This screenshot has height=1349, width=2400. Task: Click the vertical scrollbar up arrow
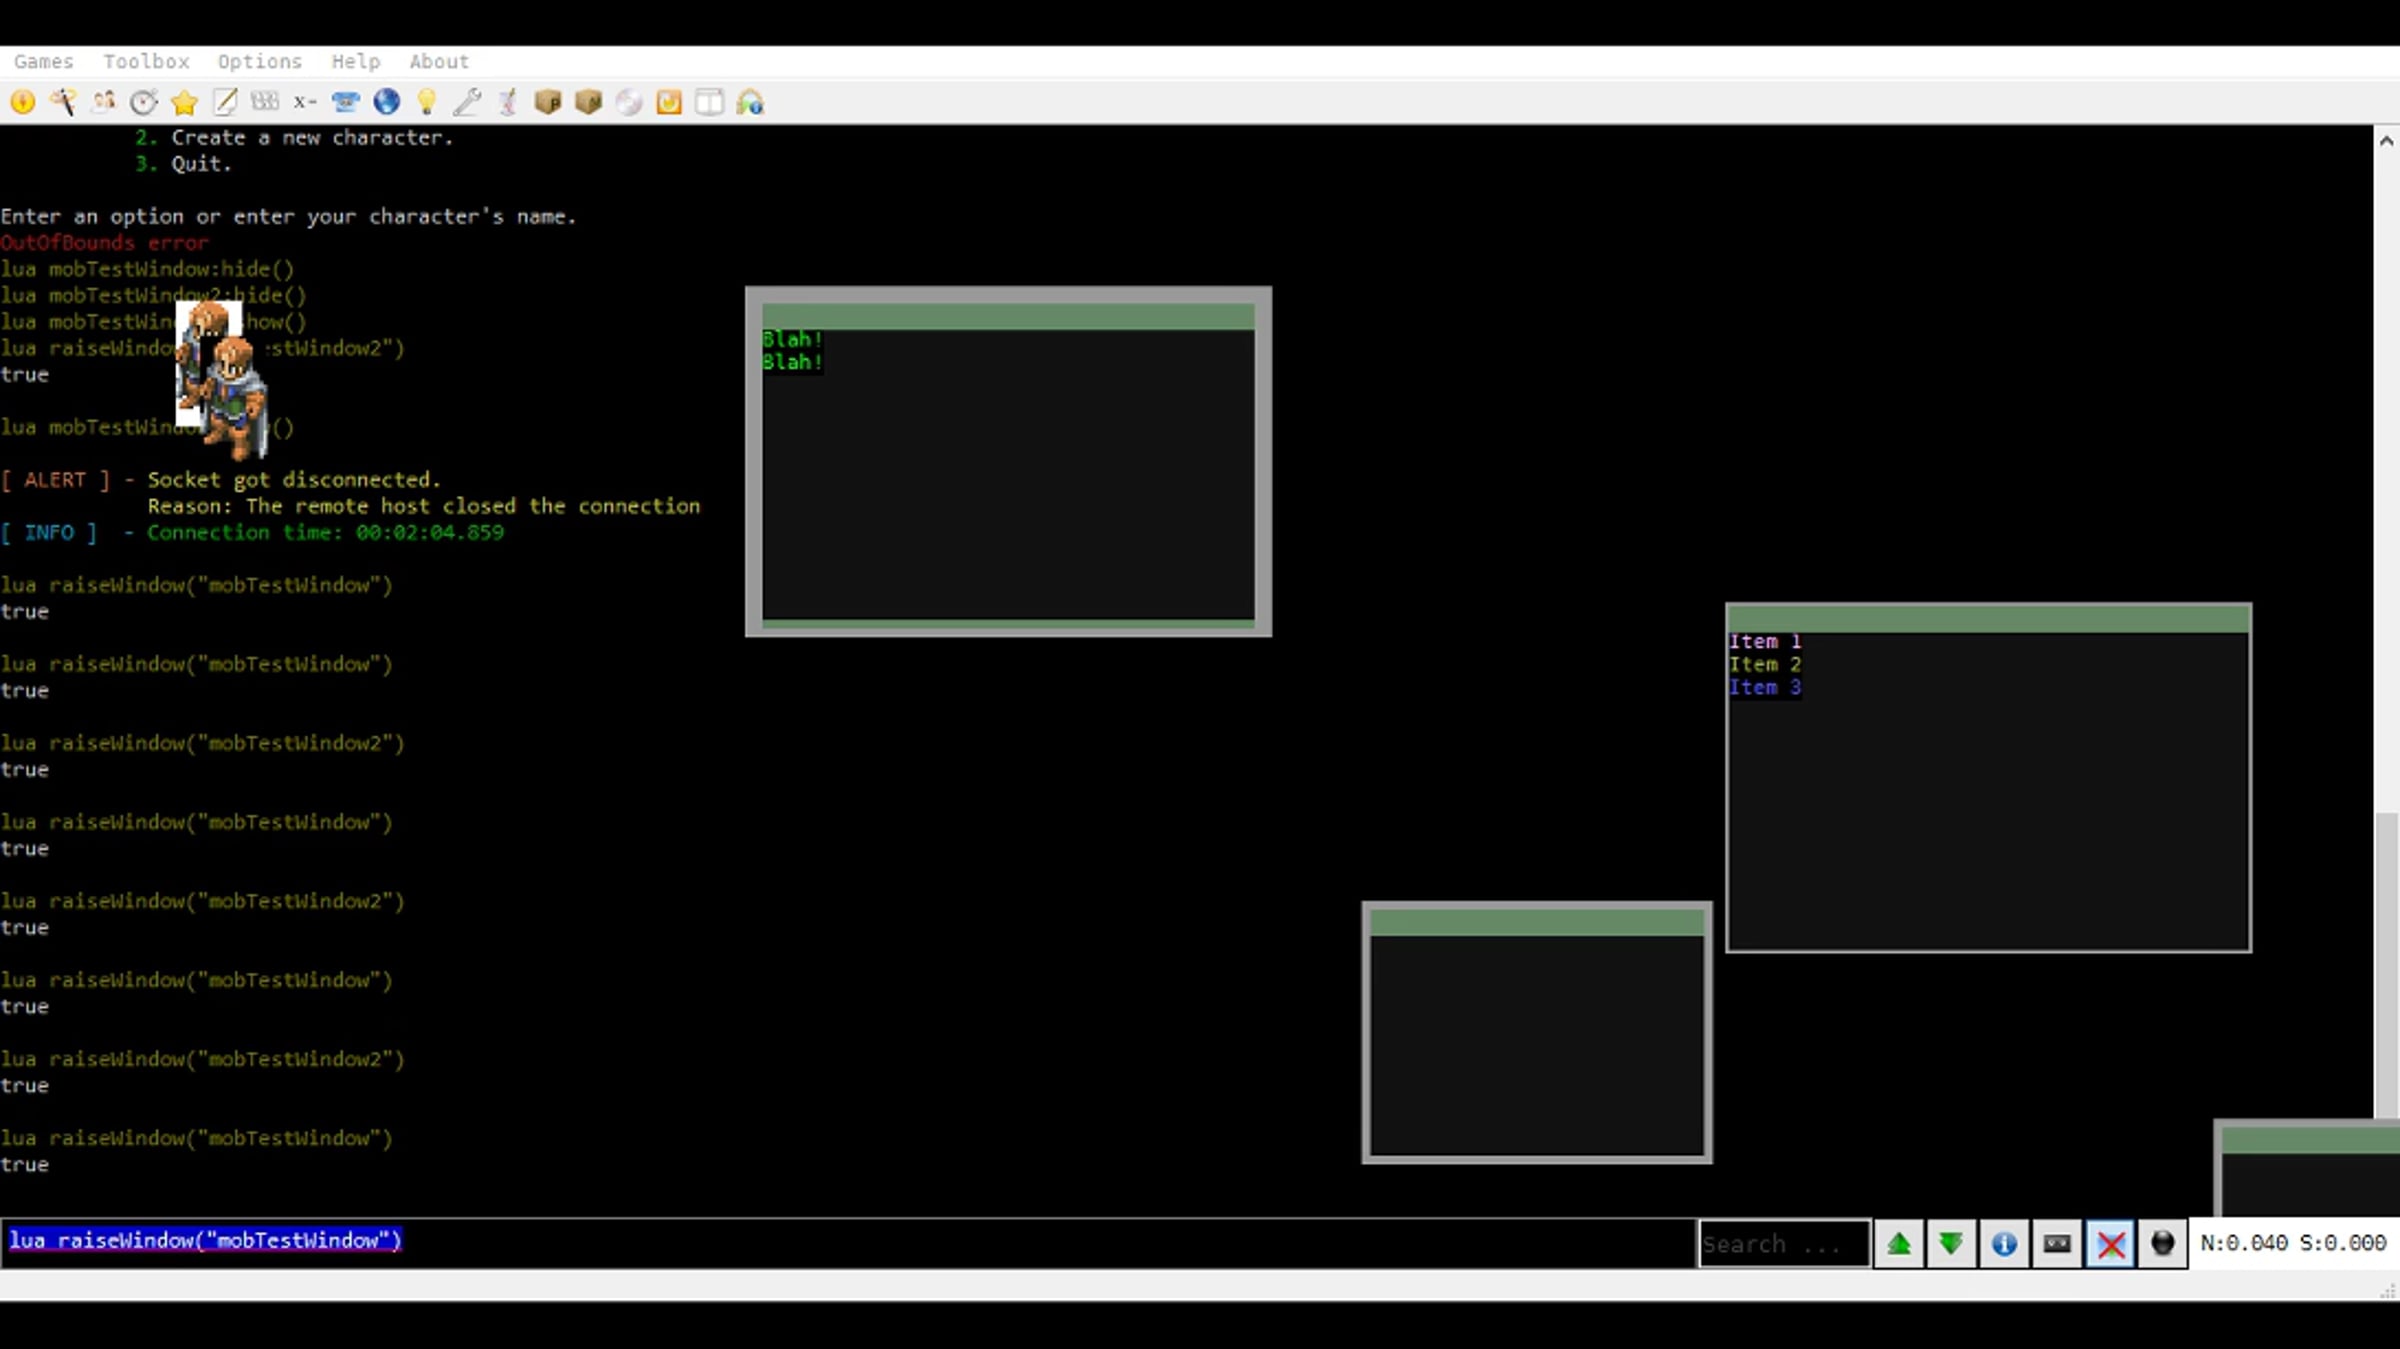[x=2386, y=141]
